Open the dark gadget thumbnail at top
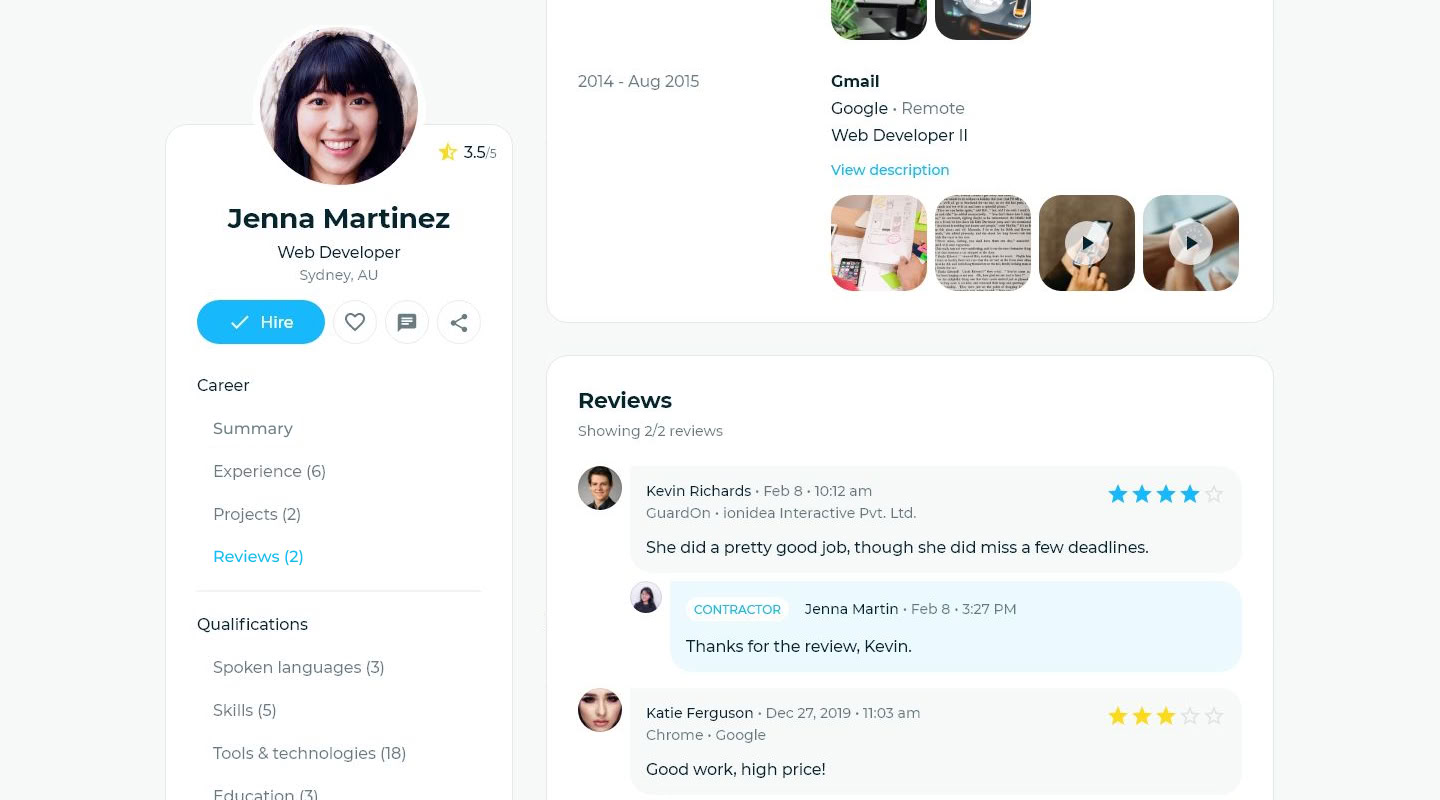This screenshot has height=800, width=1440. [983, 19]
